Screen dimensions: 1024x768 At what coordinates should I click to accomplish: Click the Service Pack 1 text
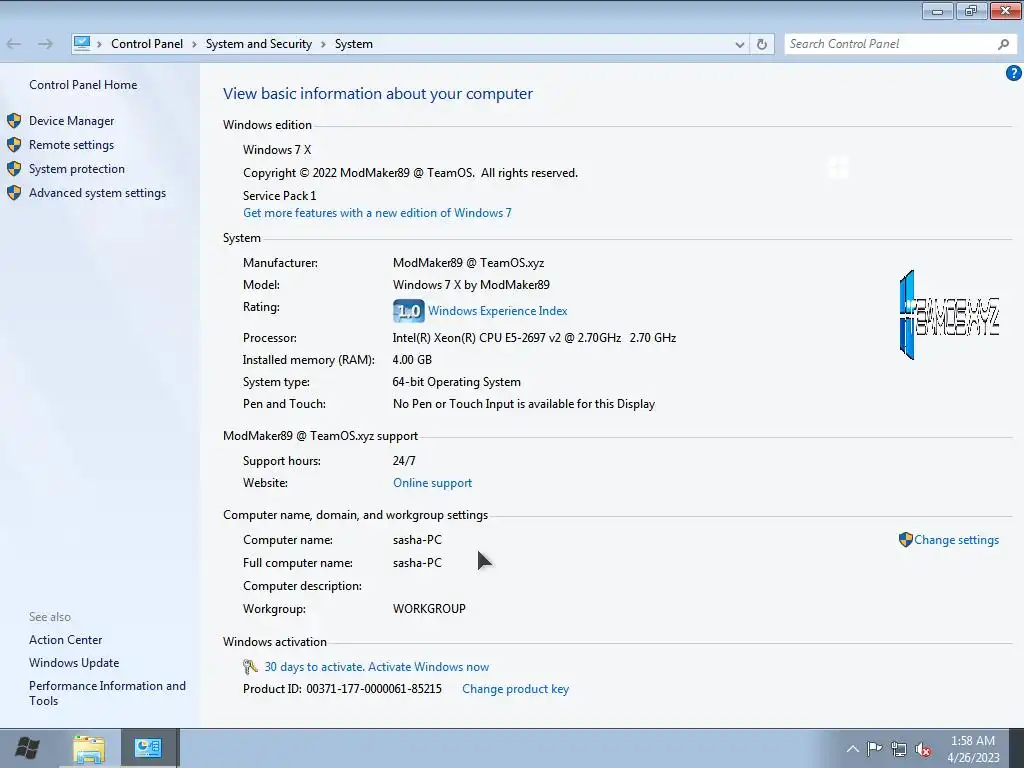(280, 196)
